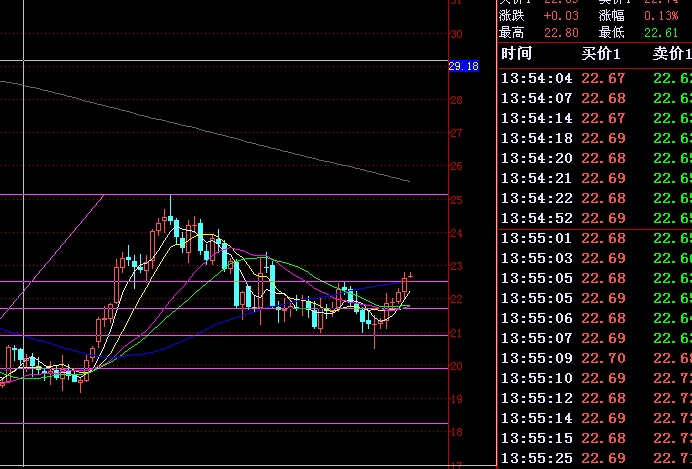Click the 23 price axis label
The height and width of the screenshot is (469, 692).
(456, 266)
